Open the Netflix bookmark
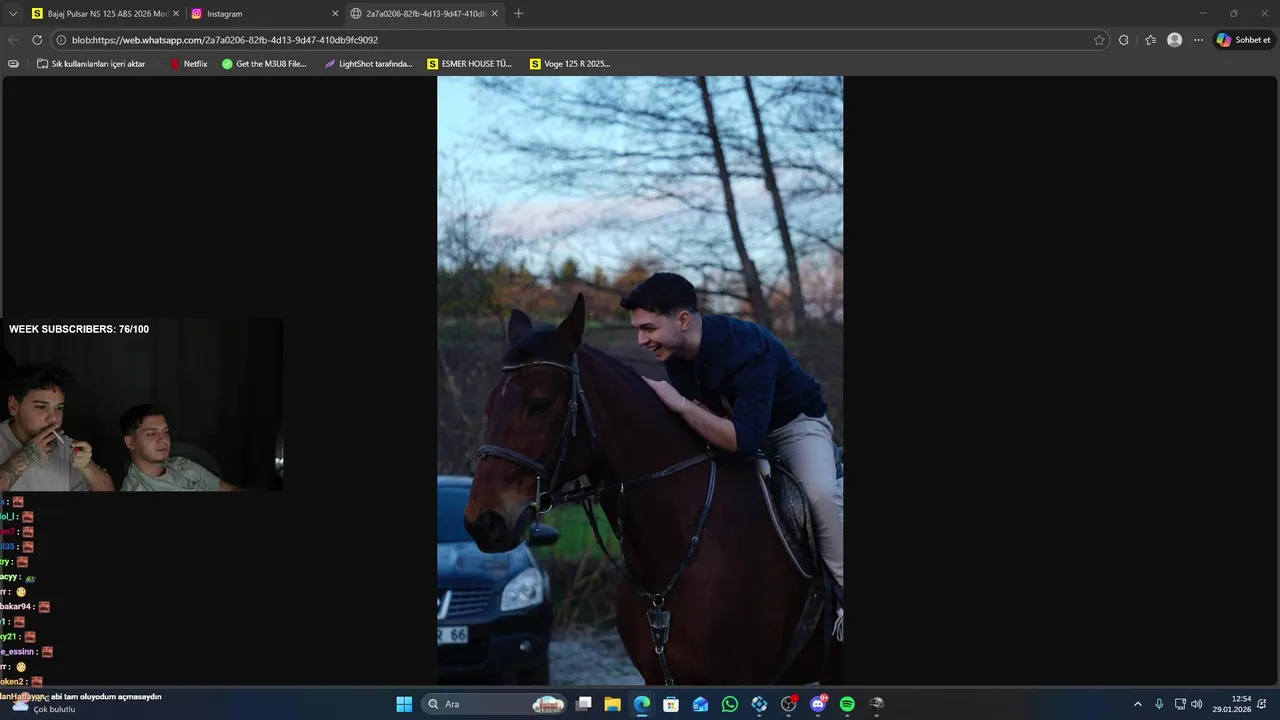The image size is (1280, 720). tap(188, 64)
